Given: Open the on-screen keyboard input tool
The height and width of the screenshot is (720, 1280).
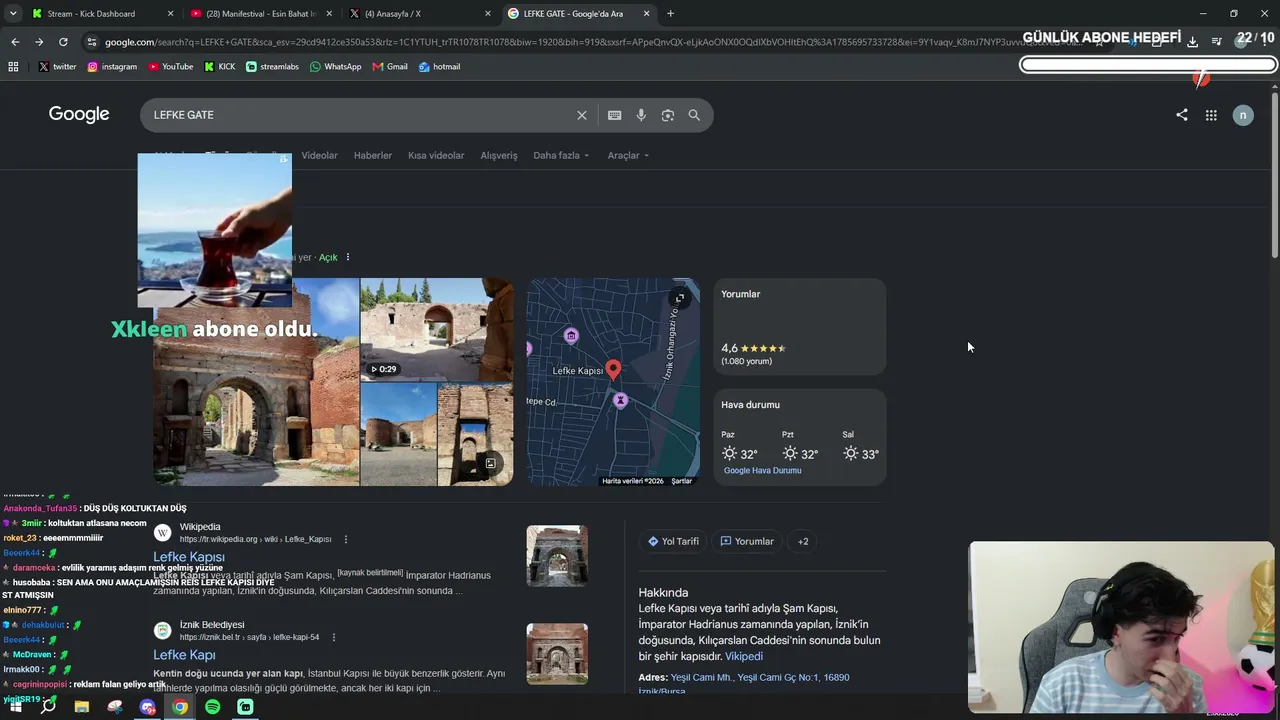Looking at the screenshot, I should (615, 115).
